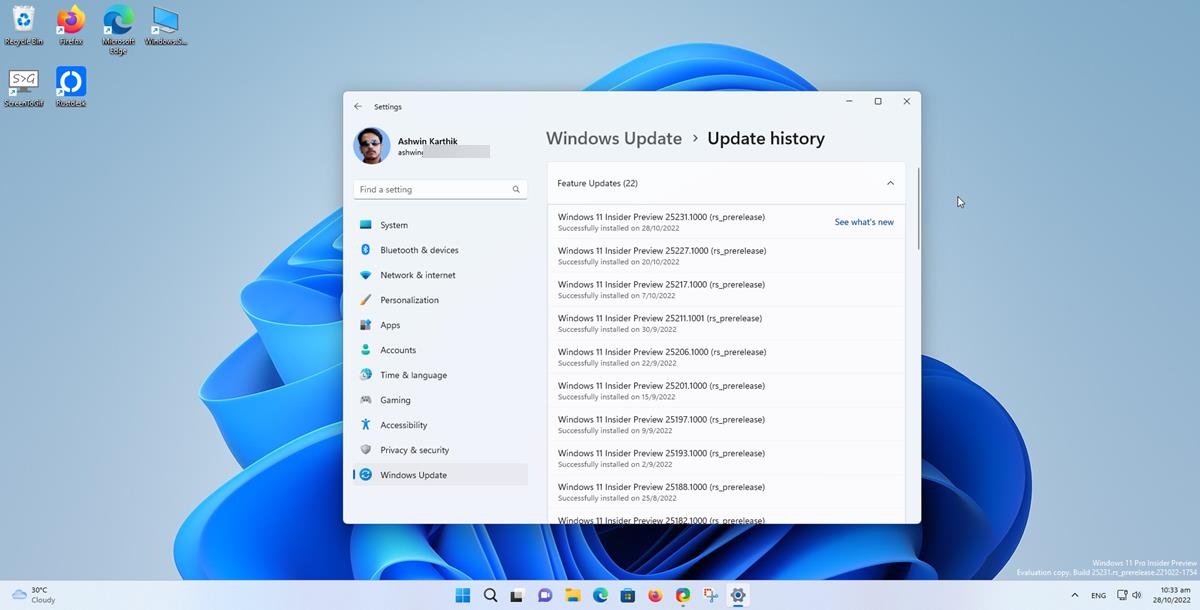The width and height of the screenshot is (1200, 610).
Task: Select the Firefox desktop shortcut
Action: pos(70,25)
